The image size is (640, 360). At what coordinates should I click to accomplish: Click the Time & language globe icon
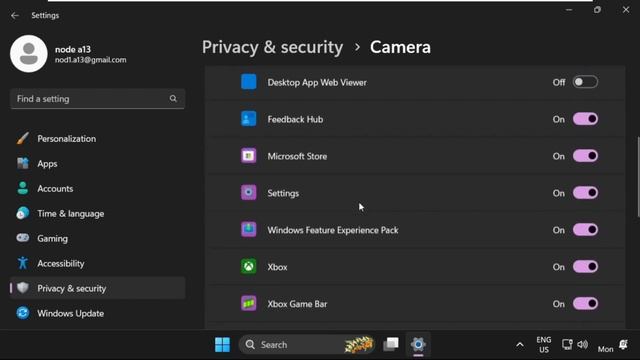tap(23, 213)
